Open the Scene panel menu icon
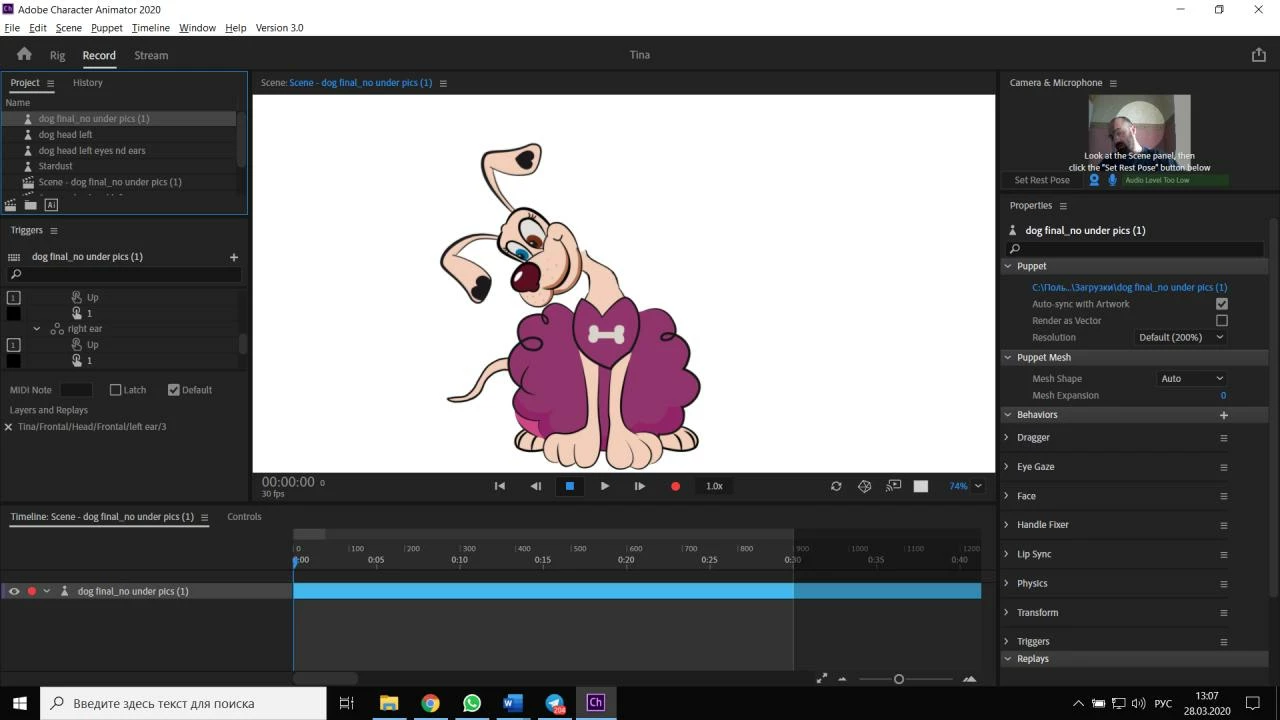The image size is (1280, 720). [443, 83]
